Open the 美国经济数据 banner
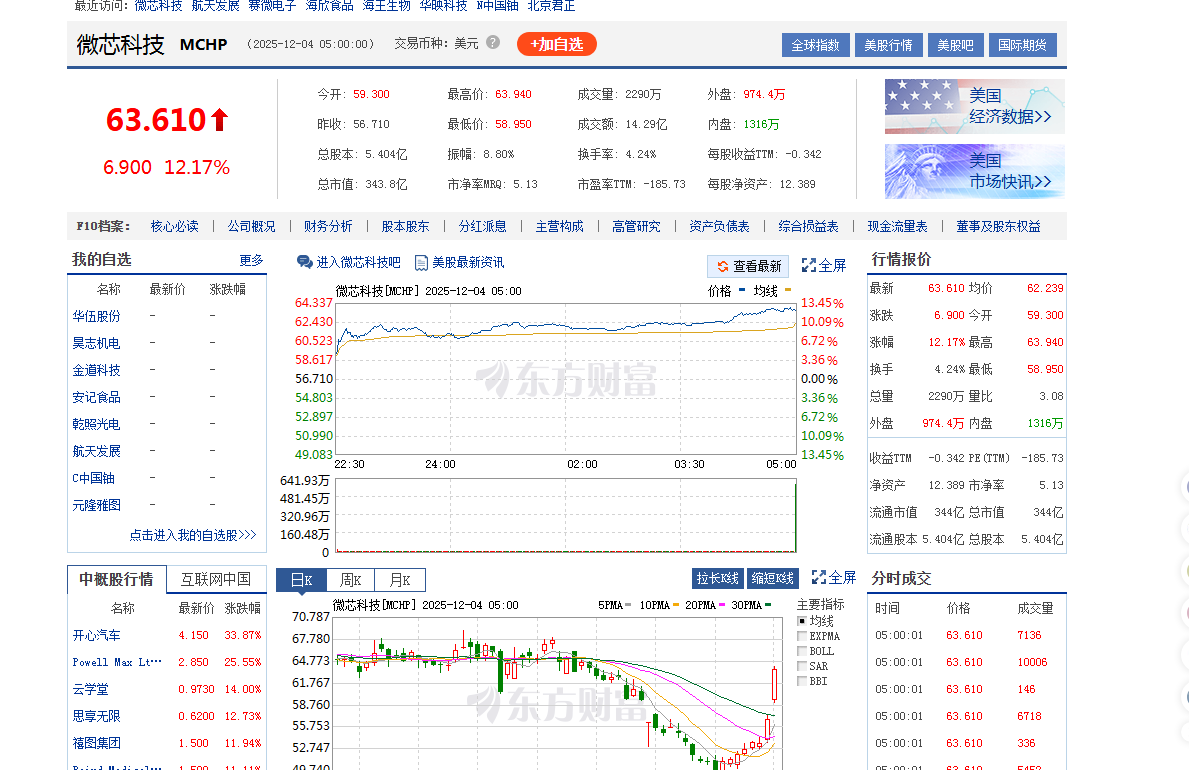The image size is (1189, 770). click(x=974, y=106)
